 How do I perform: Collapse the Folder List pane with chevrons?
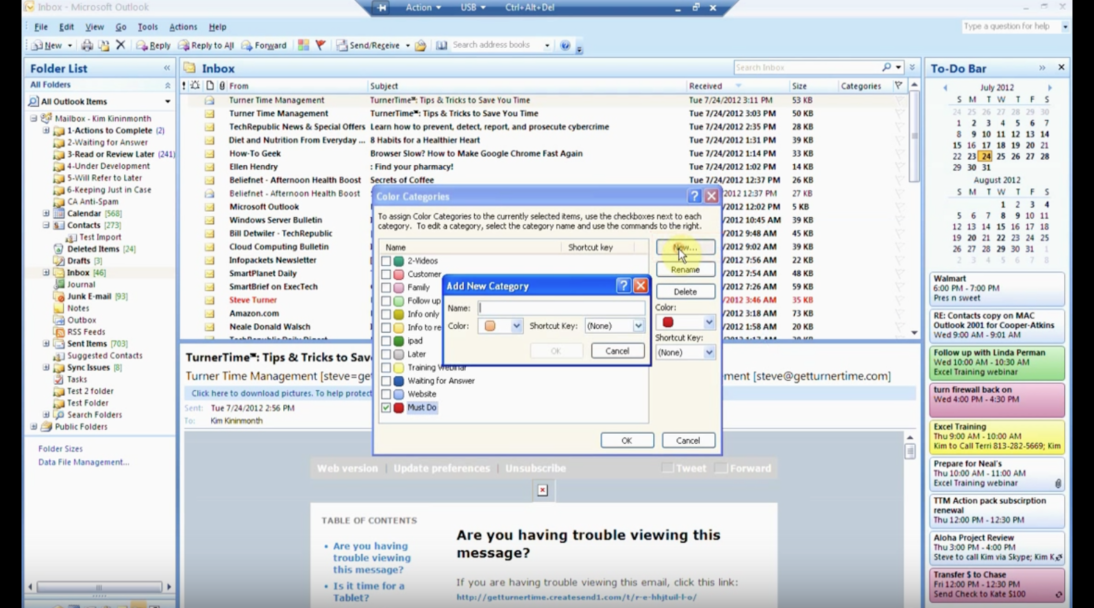[167, 68]
